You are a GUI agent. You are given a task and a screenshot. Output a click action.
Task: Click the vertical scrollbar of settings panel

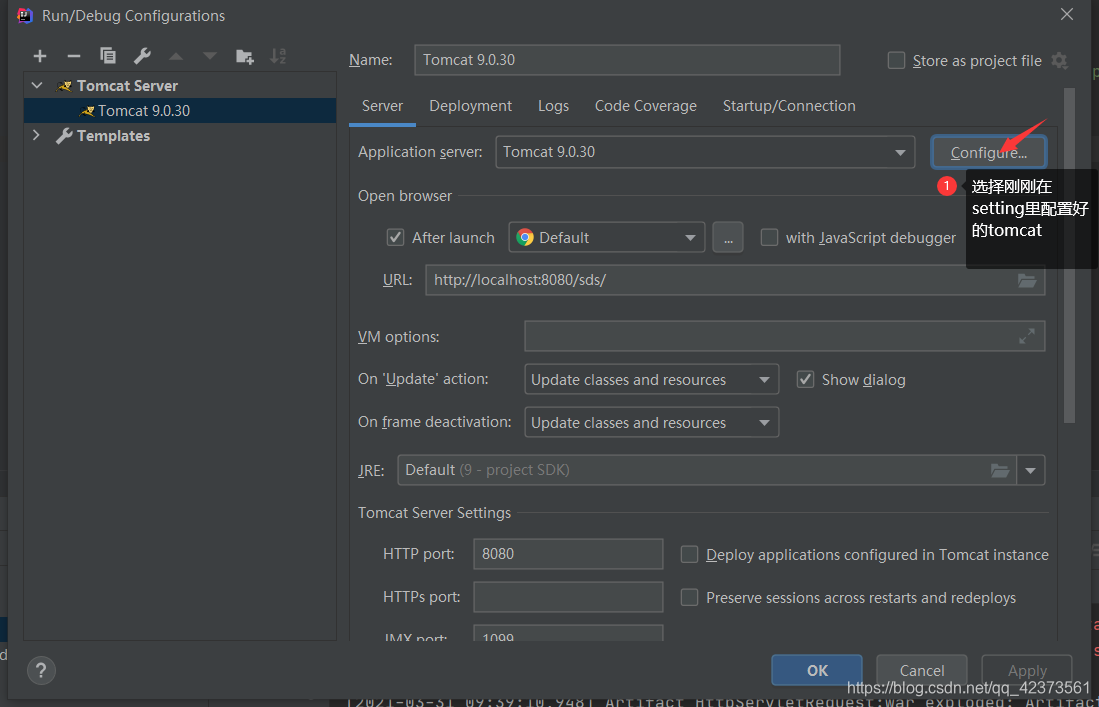pos(1068,256)
